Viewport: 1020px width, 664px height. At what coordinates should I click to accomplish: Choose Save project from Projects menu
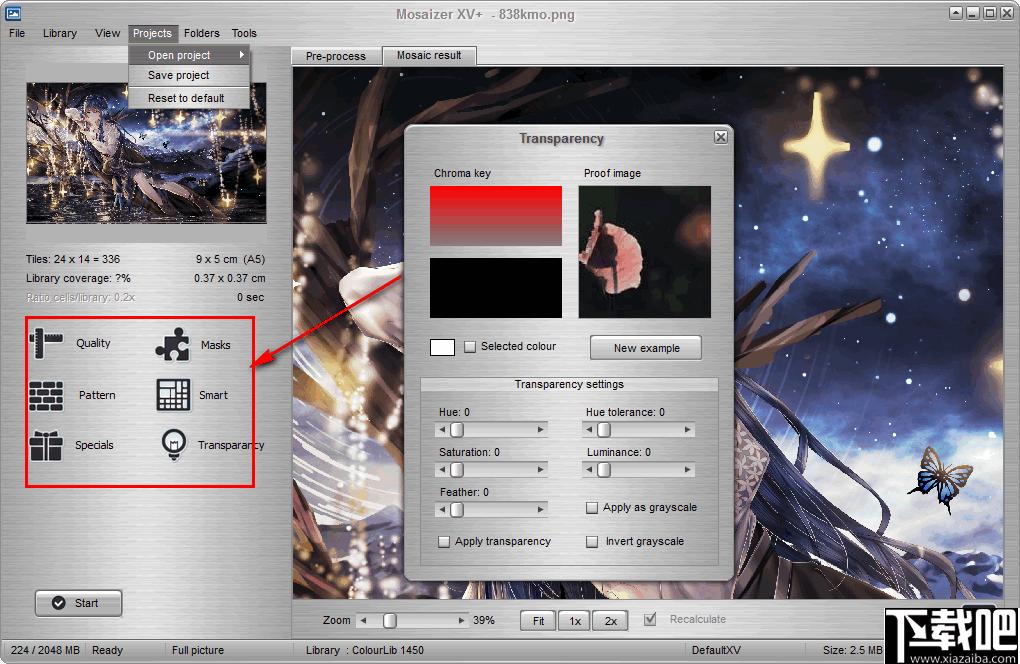189,75
